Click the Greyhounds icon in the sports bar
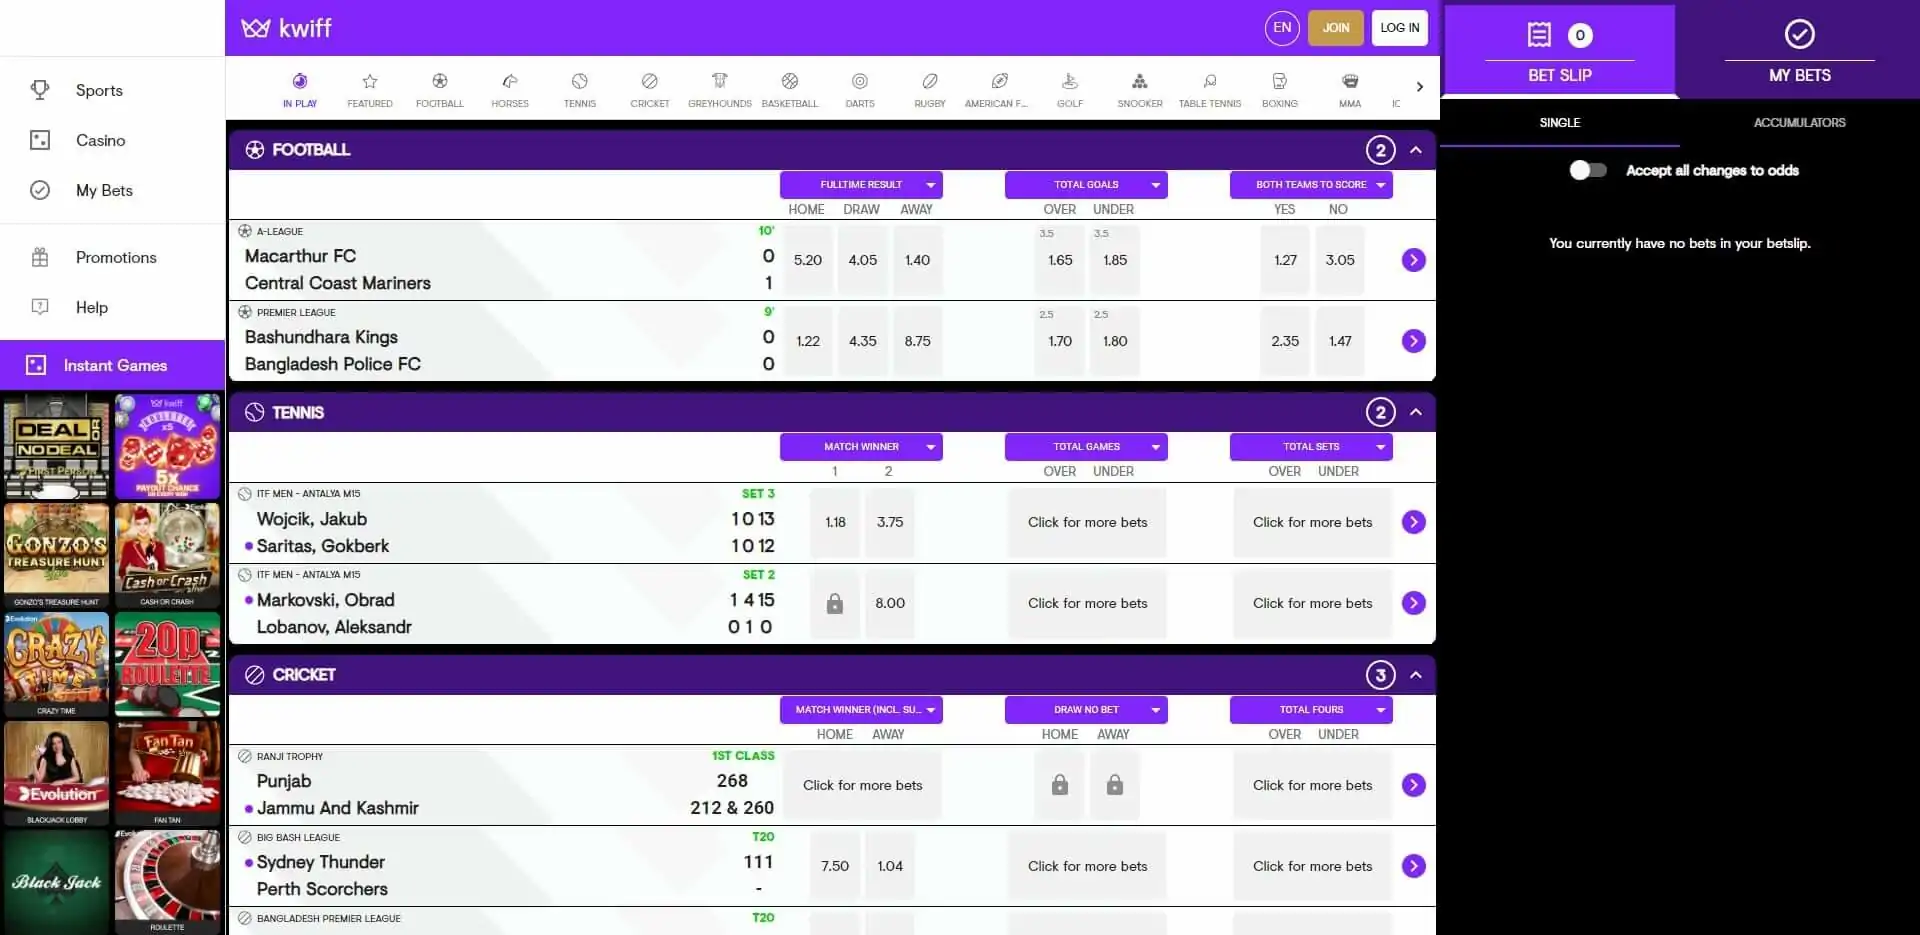Screen dimensions: 1920x935 coord(719,88)
